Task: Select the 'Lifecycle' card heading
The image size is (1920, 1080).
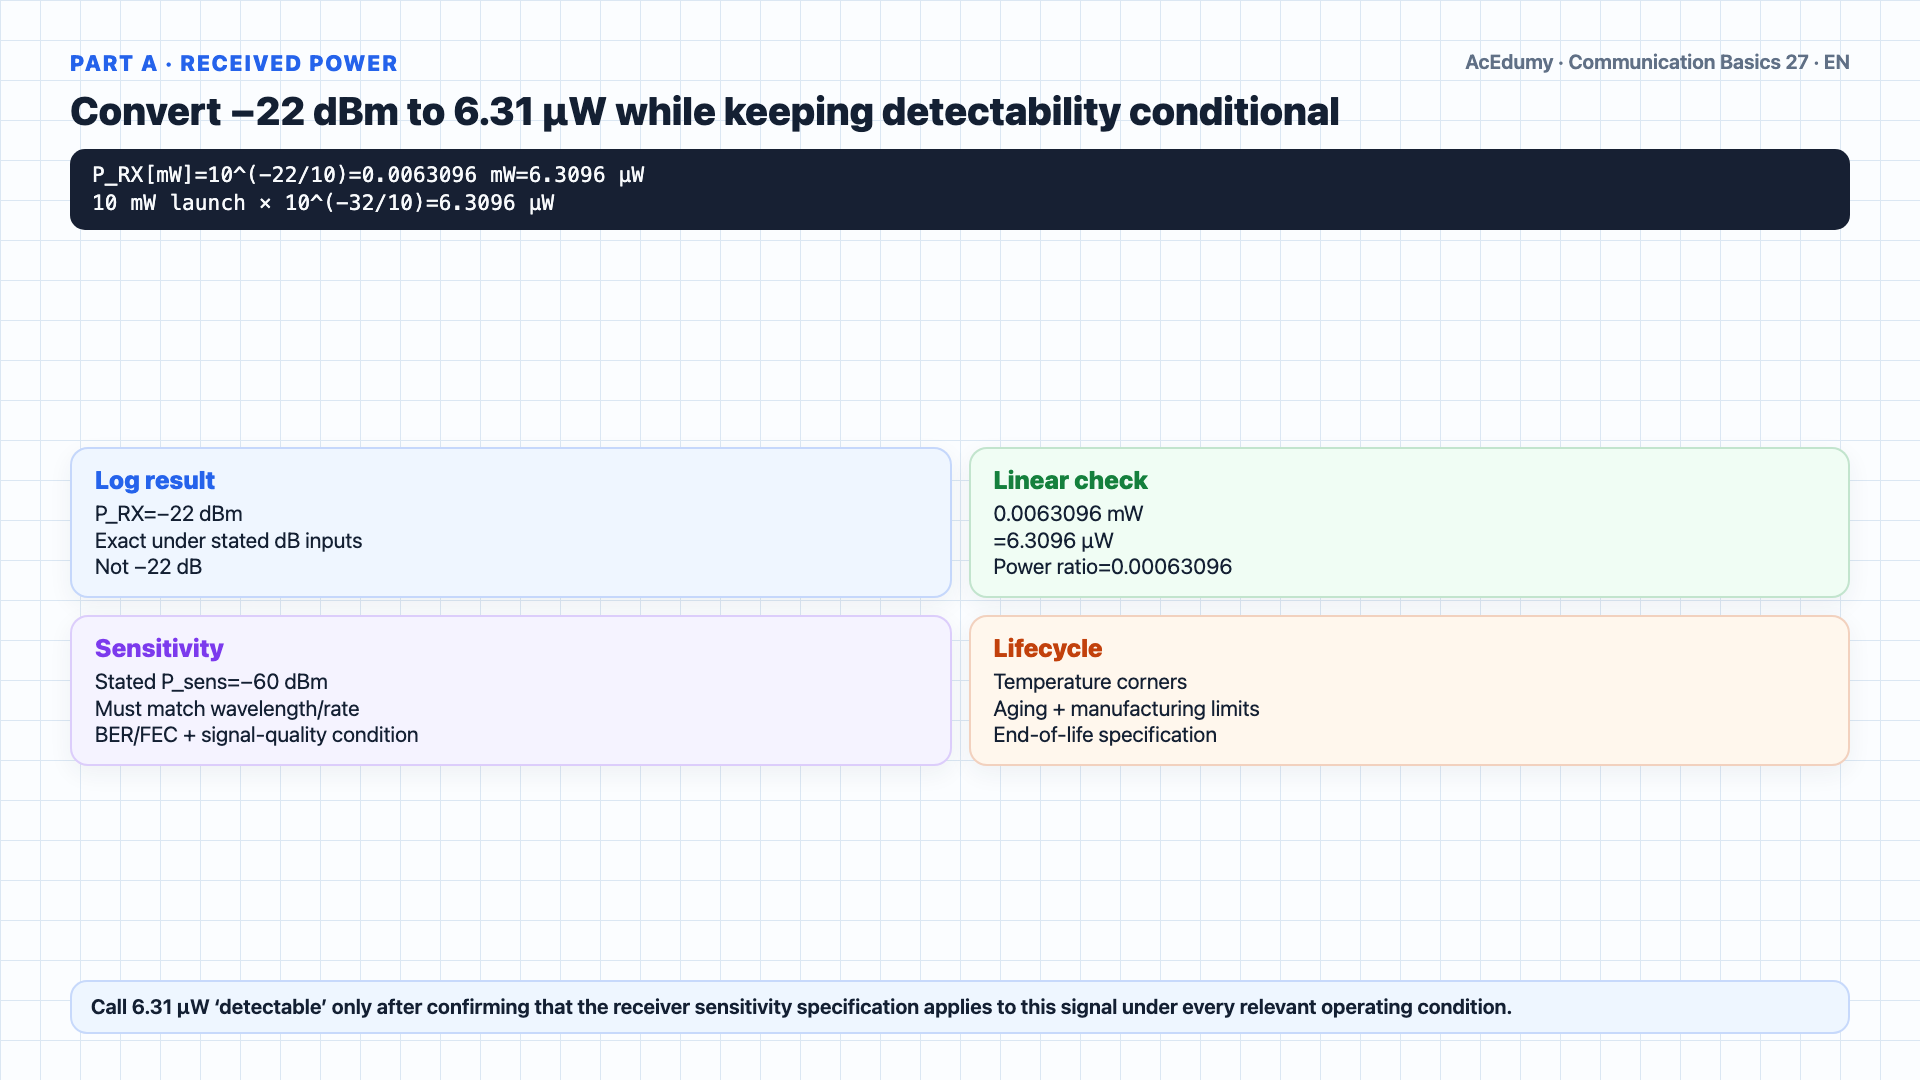Action: pyautogui.click(x=1047, y=648)
